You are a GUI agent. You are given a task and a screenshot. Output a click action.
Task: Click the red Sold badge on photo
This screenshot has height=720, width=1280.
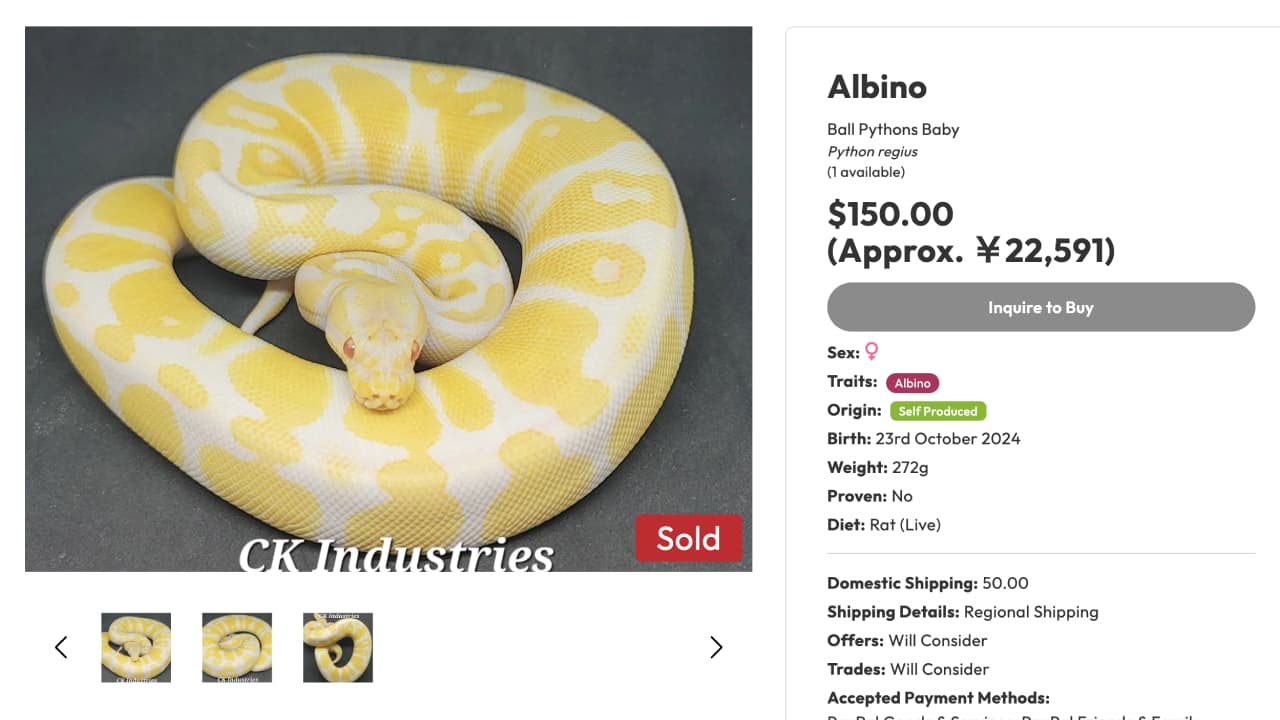click(688, 538)
